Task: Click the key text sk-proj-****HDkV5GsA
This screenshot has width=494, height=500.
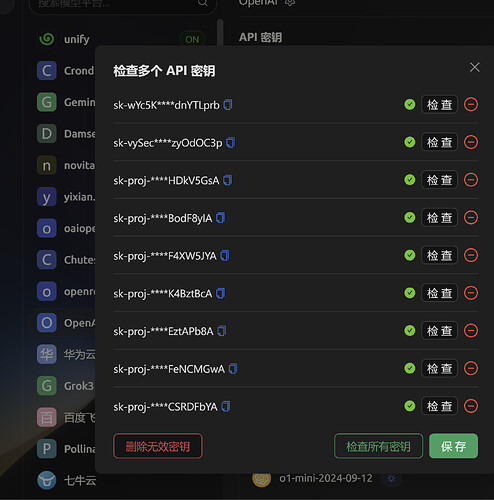Action: [166, 180]
